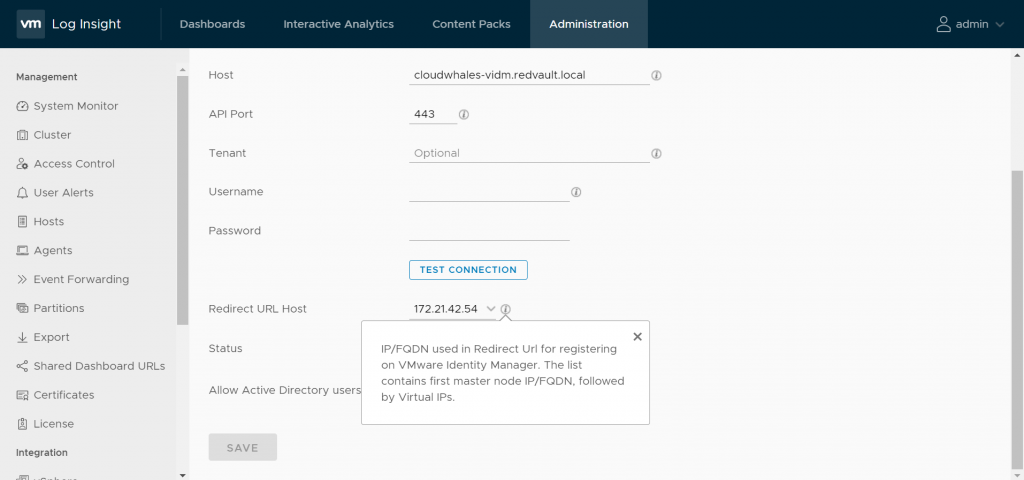Click the Shared Dashboard URLs share icon
The height and width of the screenshot is (480, 1024).
coord(22,366)
